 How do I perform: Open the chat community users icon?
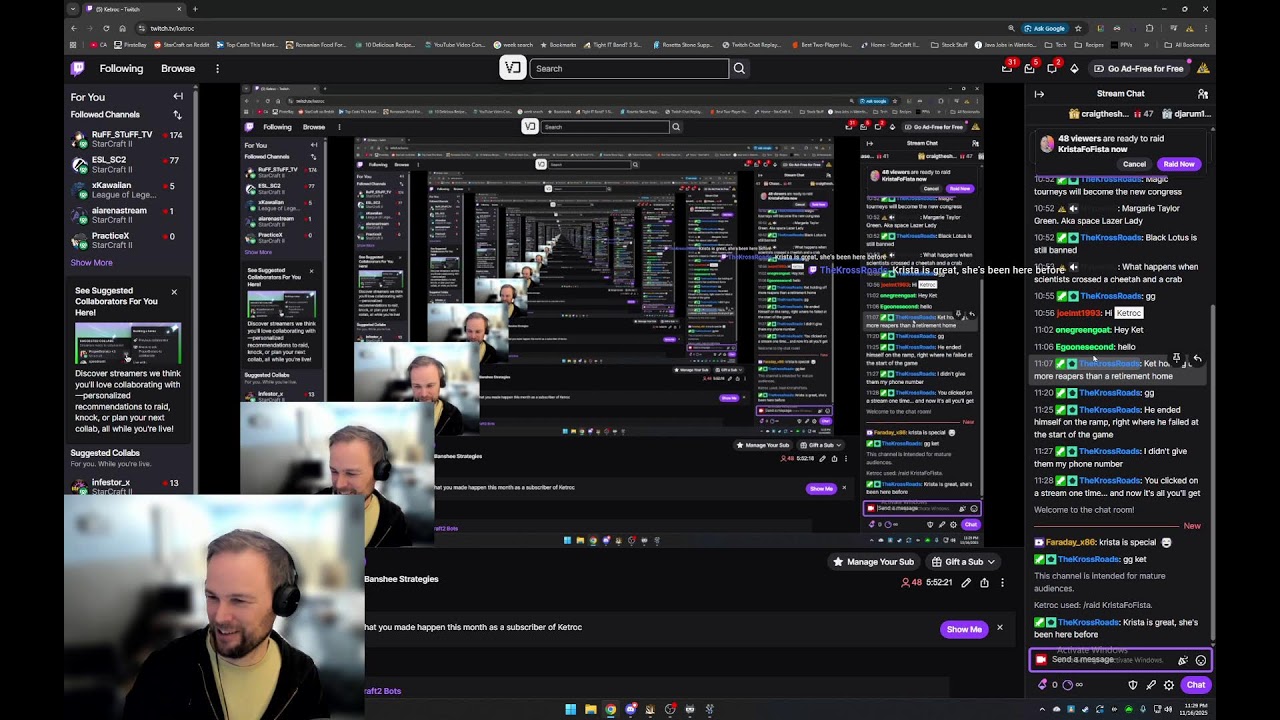(x=1203, y=94)
